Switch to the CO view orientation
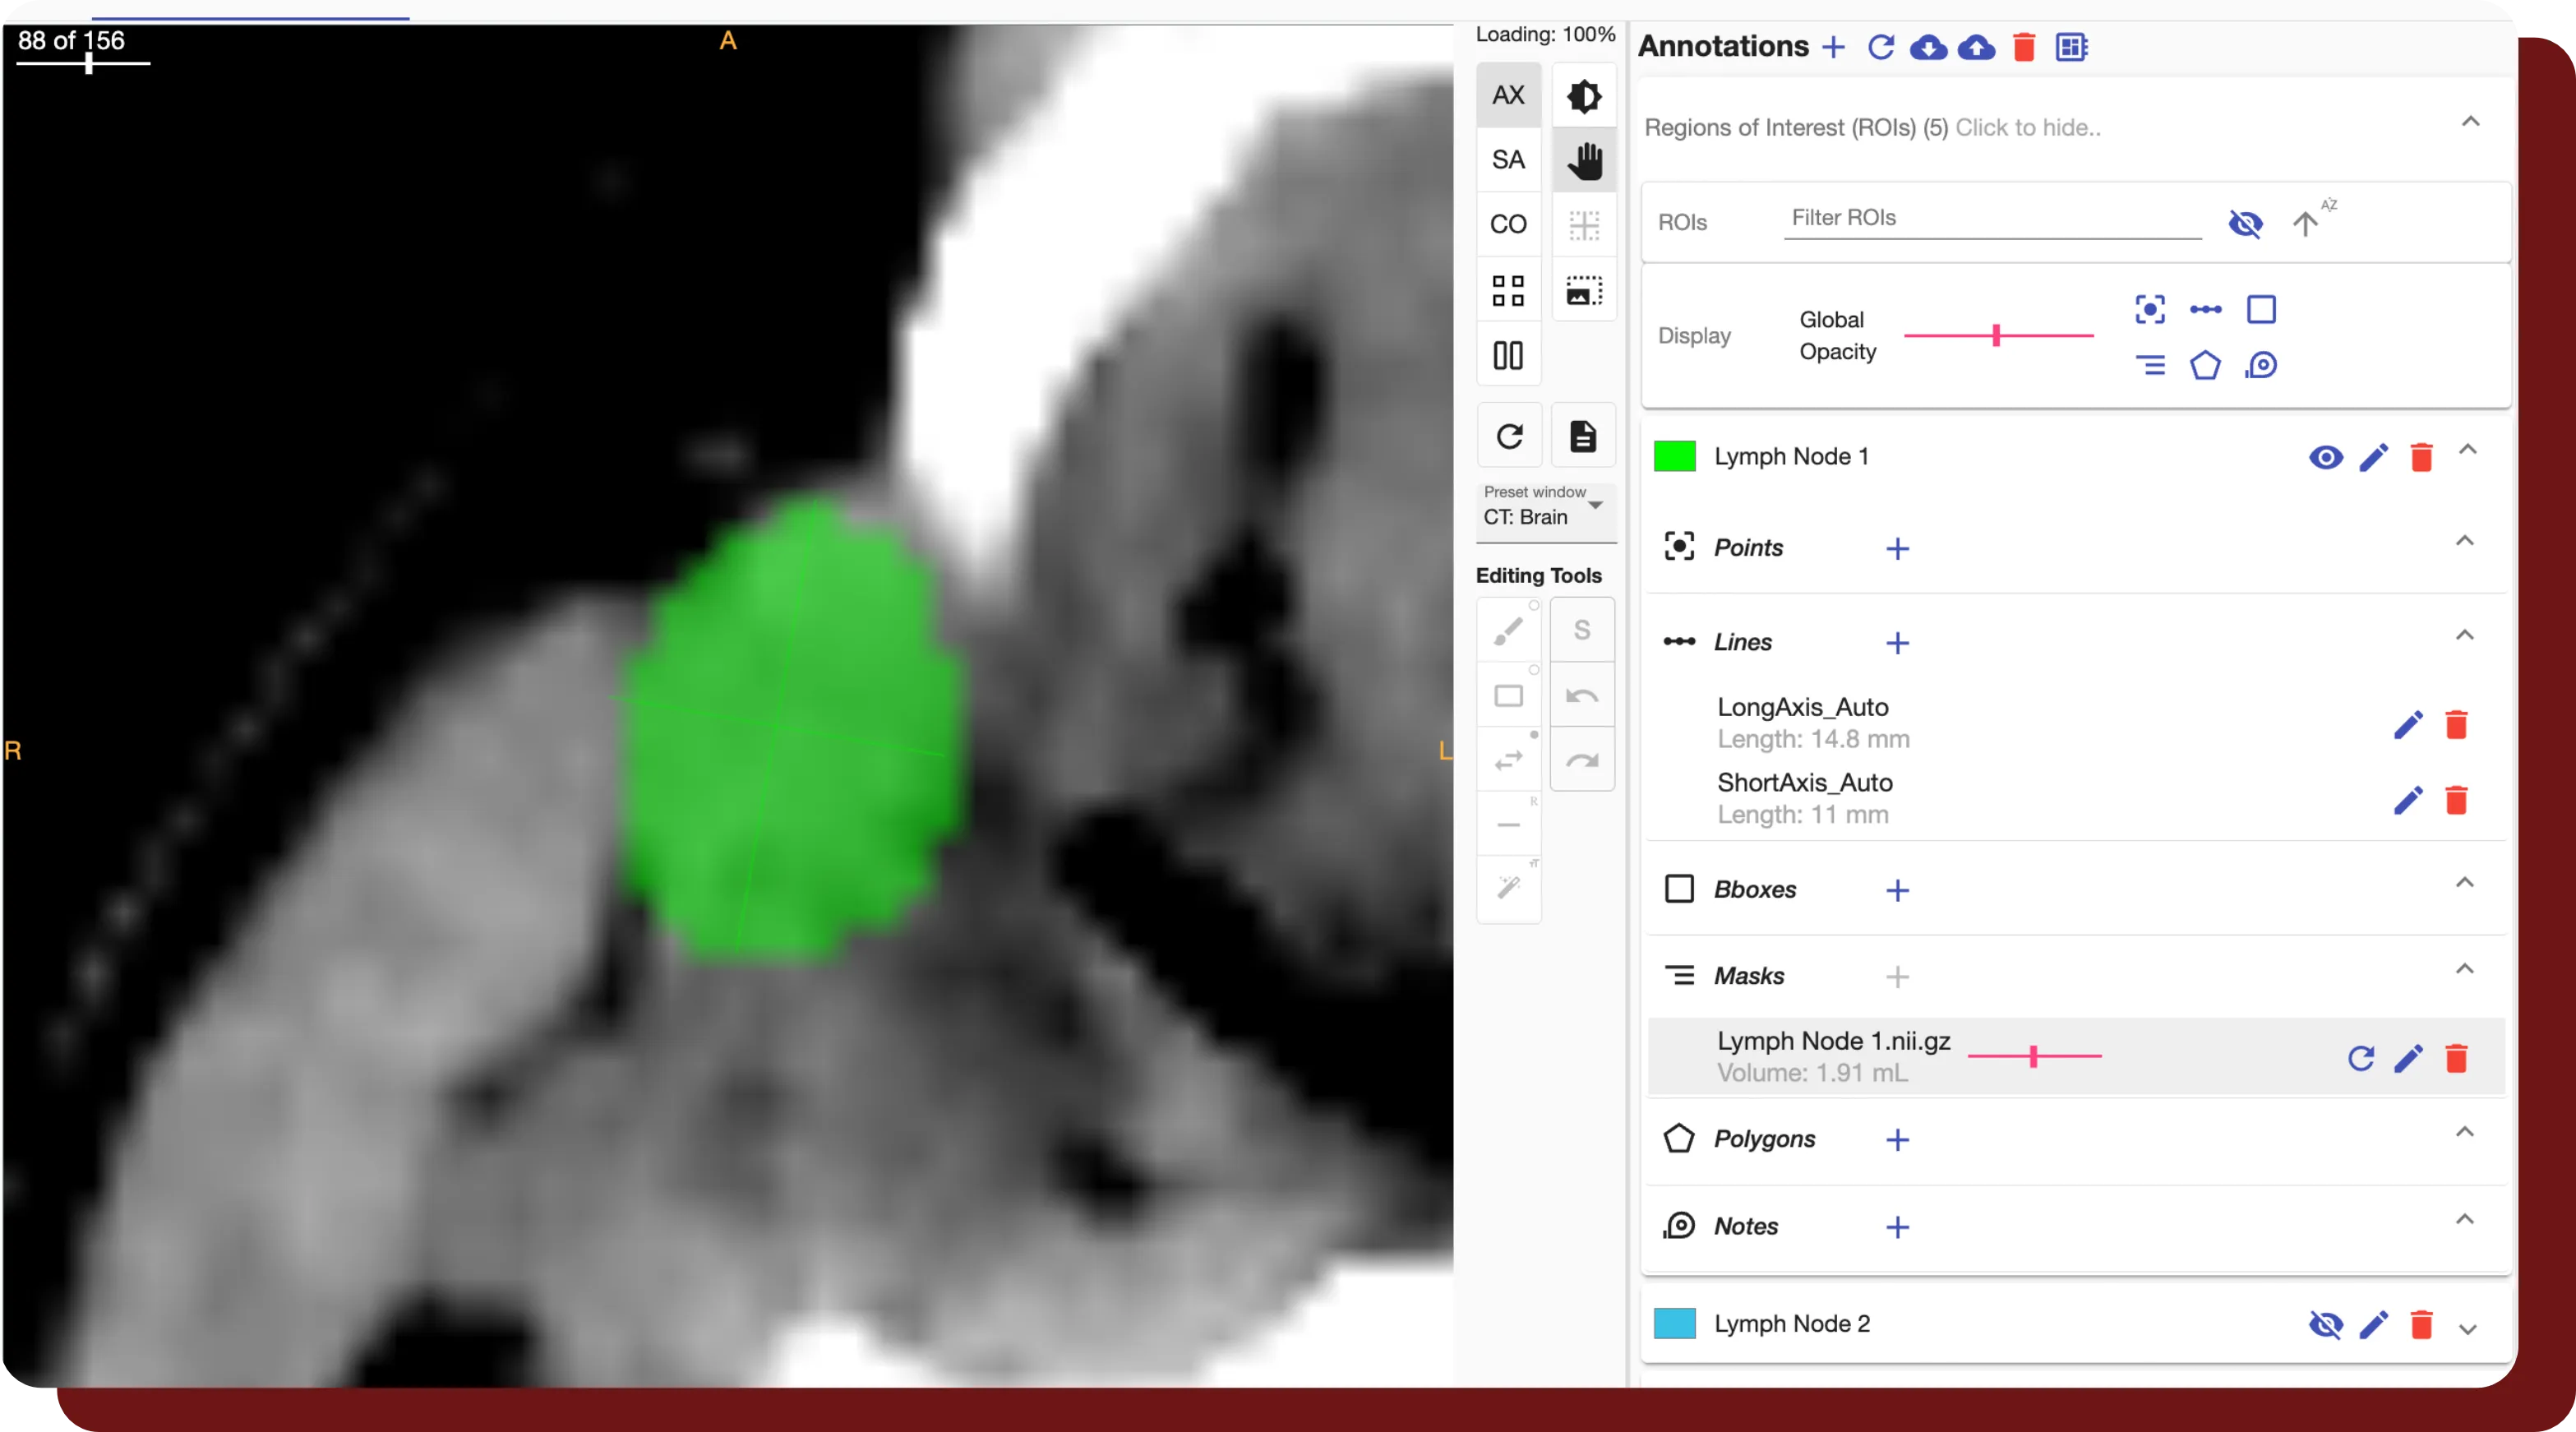 pyautogui.click(x=1508, y=224)
